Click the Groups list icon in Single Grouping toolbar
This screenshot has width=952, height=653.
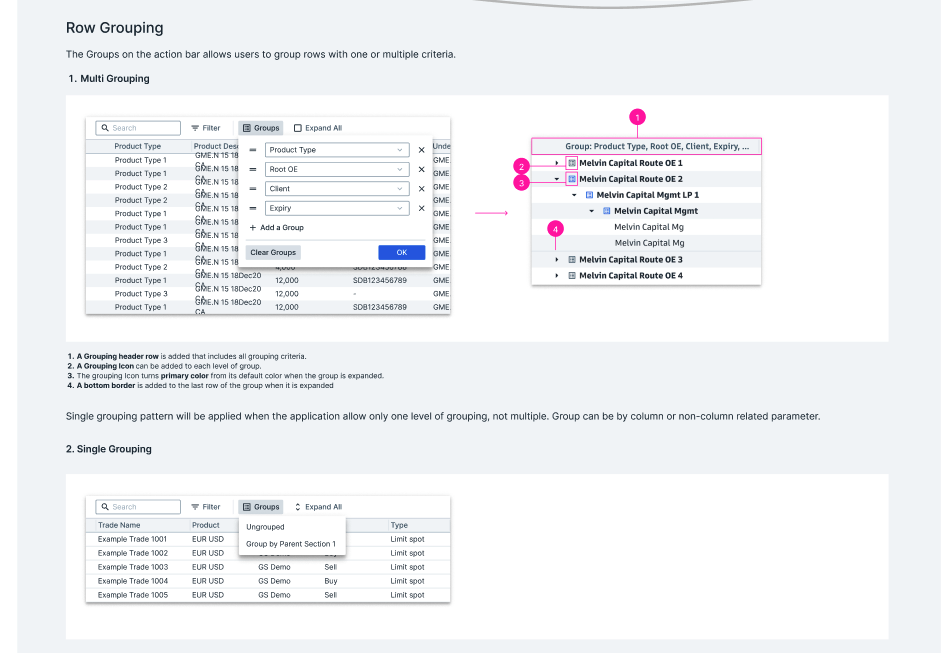tap(246, 507)
